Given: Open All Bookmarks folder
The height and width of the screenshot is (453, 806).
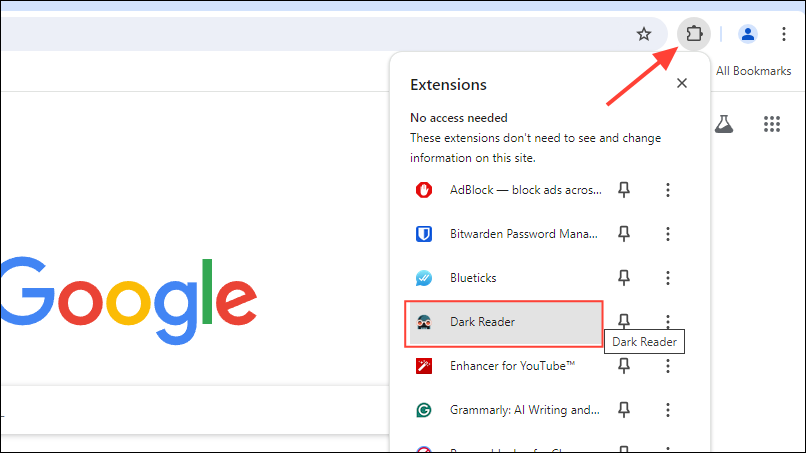Looking at the screenshot, I should point(753,71).
